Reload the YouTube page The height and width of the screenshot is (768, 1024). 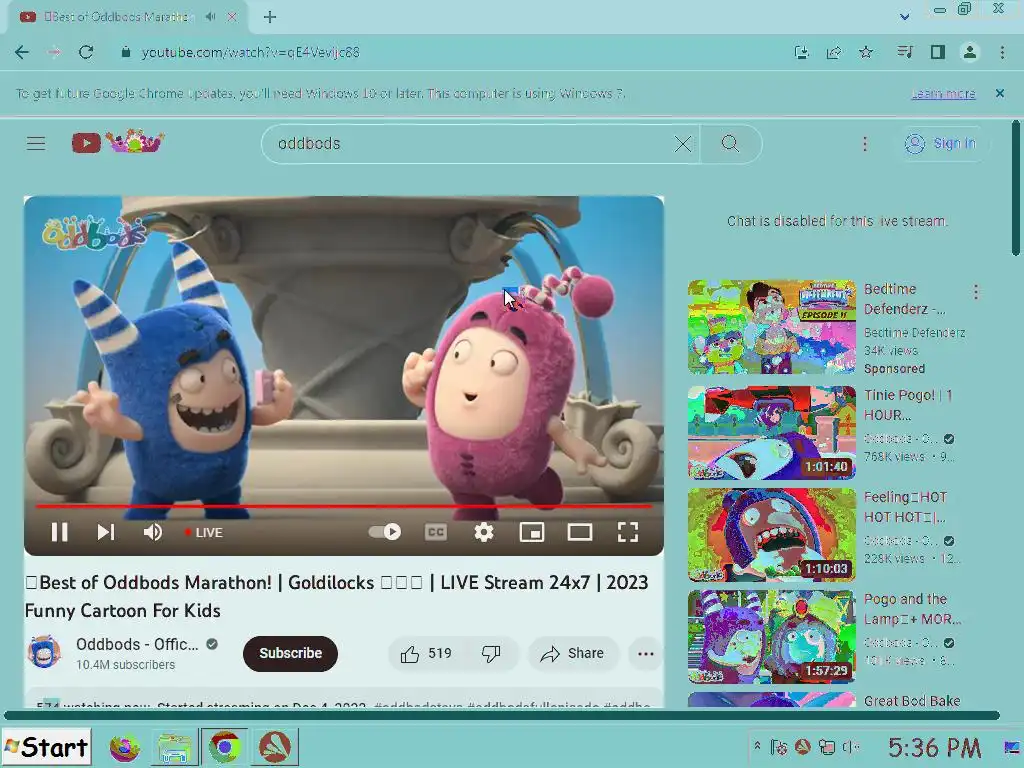coord(86,52)
